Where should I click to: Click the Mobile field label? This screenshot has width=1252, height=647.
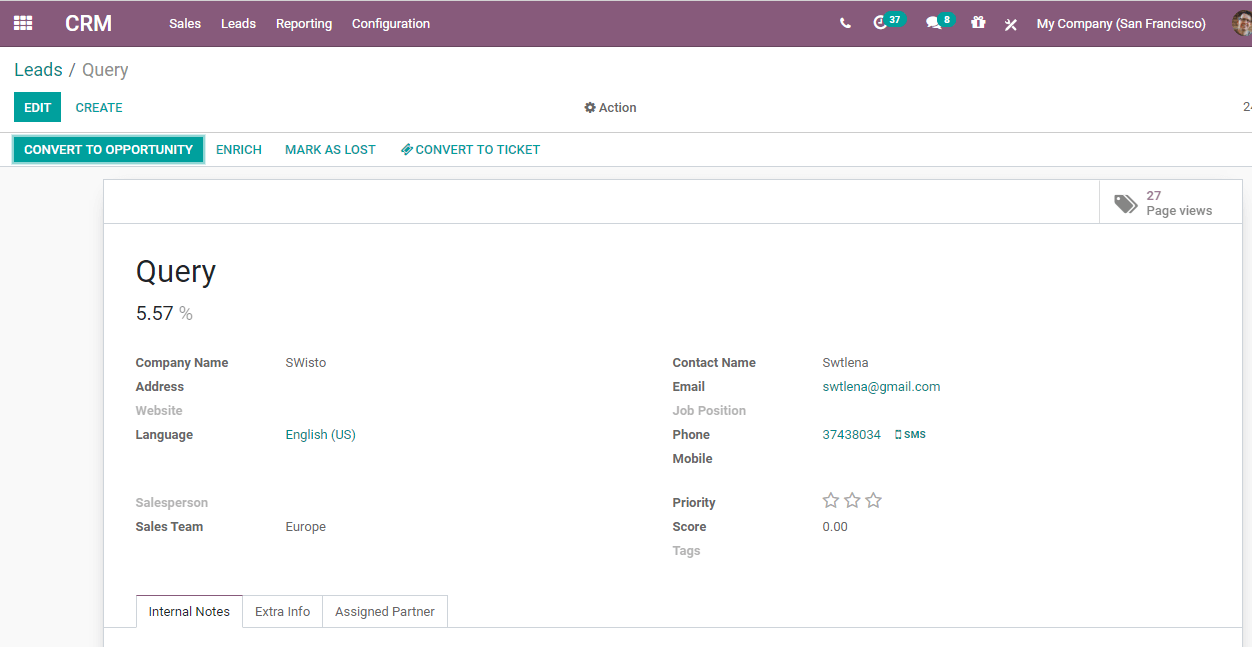[692, 459]
